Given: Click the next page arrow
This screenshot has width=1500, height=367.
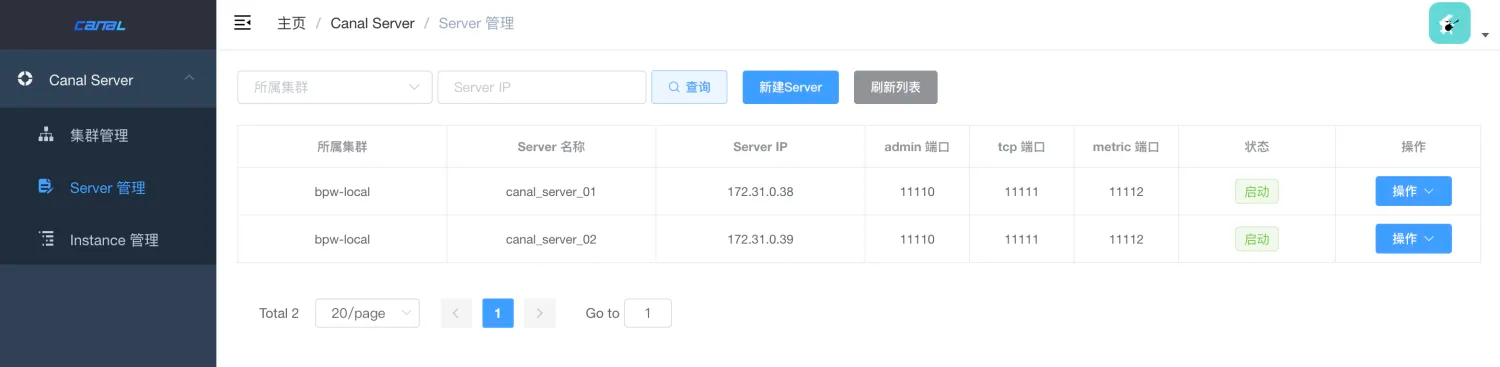Looking at the screenshot, I should click(540, 313).
